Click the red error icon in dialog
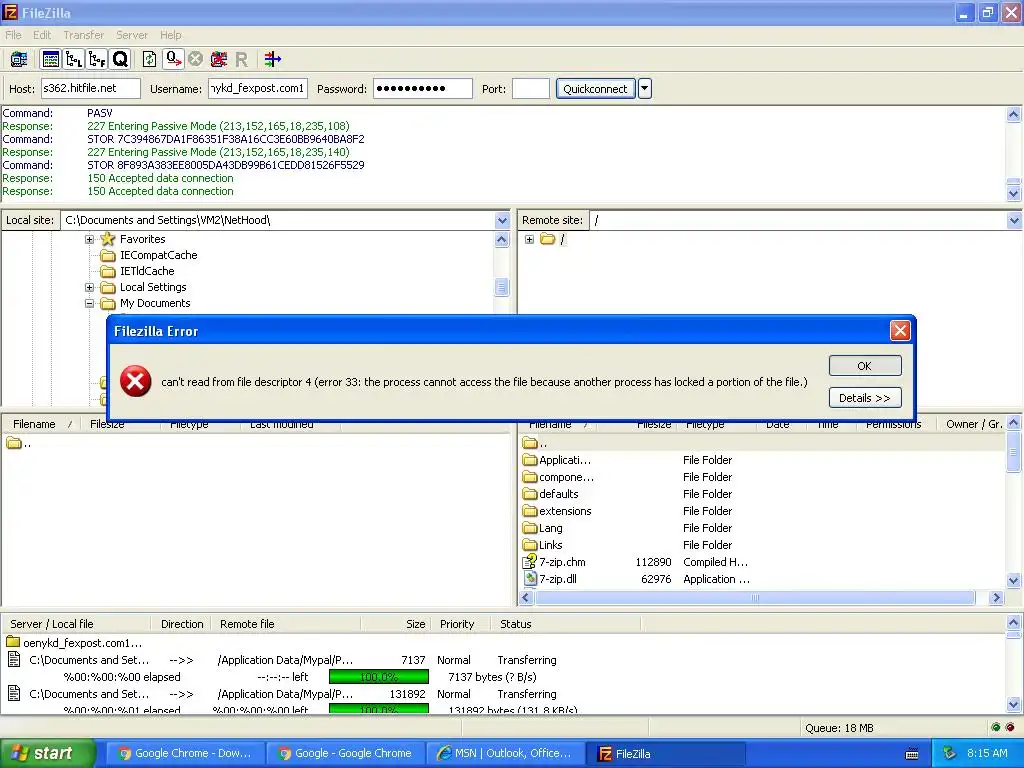1024x768 pixels. click(x=136, y=381)
